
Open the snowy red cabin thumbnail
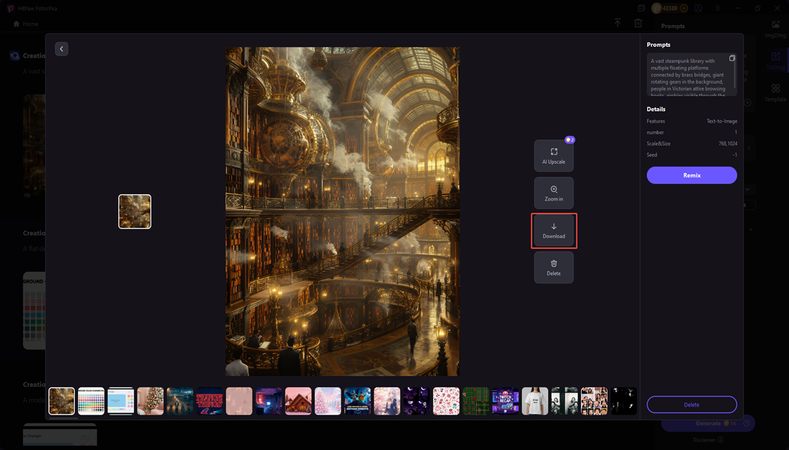[299, 401]
